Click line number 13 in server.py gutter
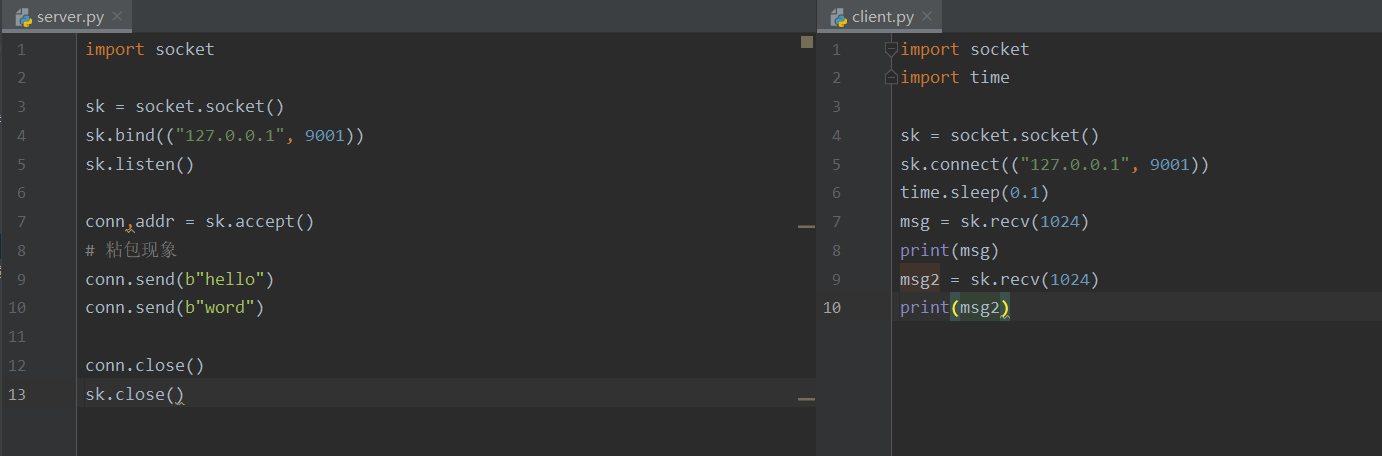 [x=17, y=394]
